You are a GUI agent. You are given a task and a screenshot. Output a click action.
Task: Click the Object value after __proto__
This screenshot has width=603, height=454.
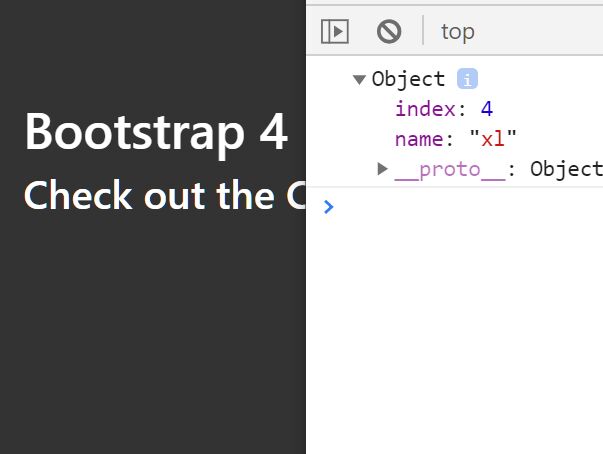click(x=566, y=169)
